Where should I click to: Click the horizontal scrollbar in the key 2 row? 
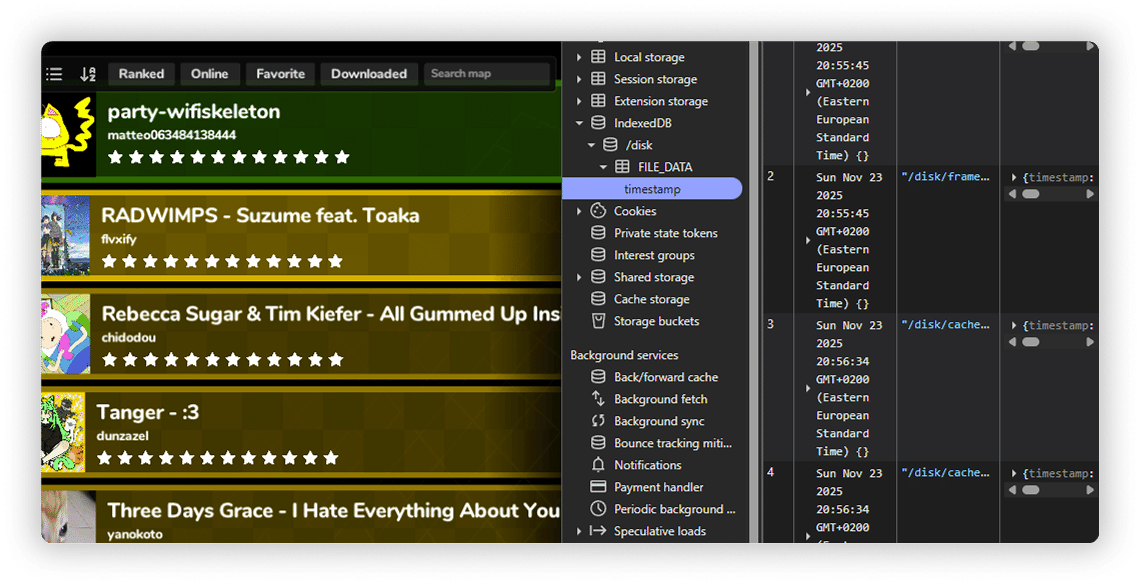pyautogui.click(x=1052, y=194)
